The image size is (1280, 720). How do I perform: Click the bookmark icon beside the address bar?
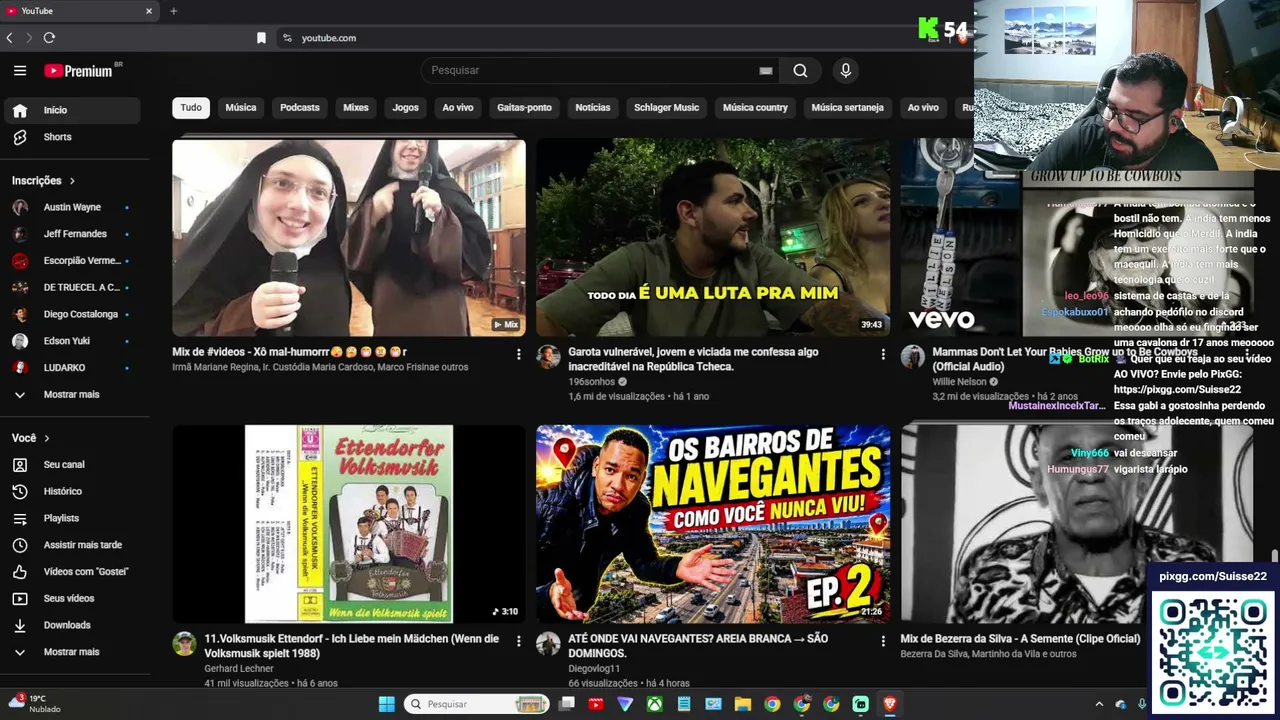[261, 38]
